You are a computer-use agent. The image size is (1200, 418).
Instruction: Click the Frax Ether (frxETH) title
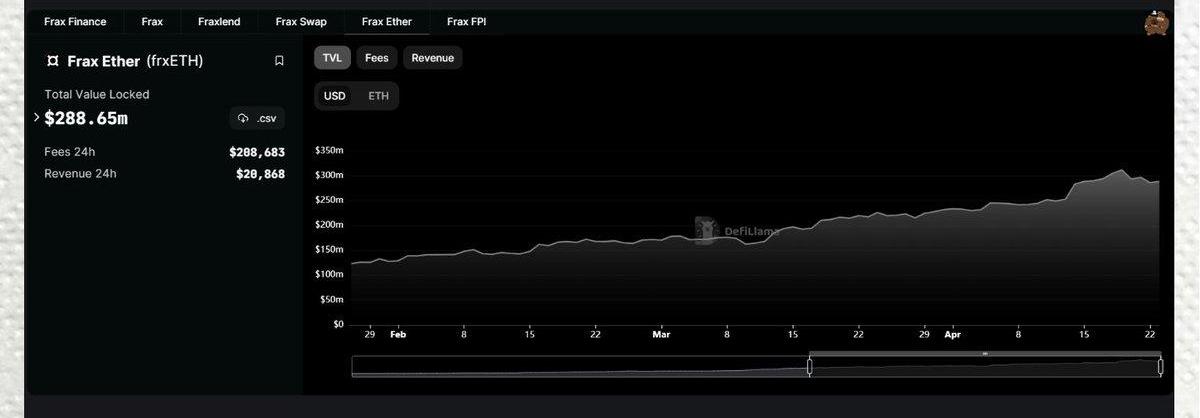pyautogui.click(x=135, y=61)
